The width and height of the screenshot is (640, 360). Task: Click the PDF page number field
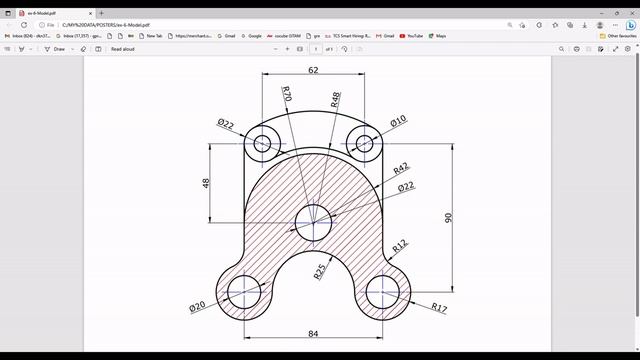pos(316,49)
